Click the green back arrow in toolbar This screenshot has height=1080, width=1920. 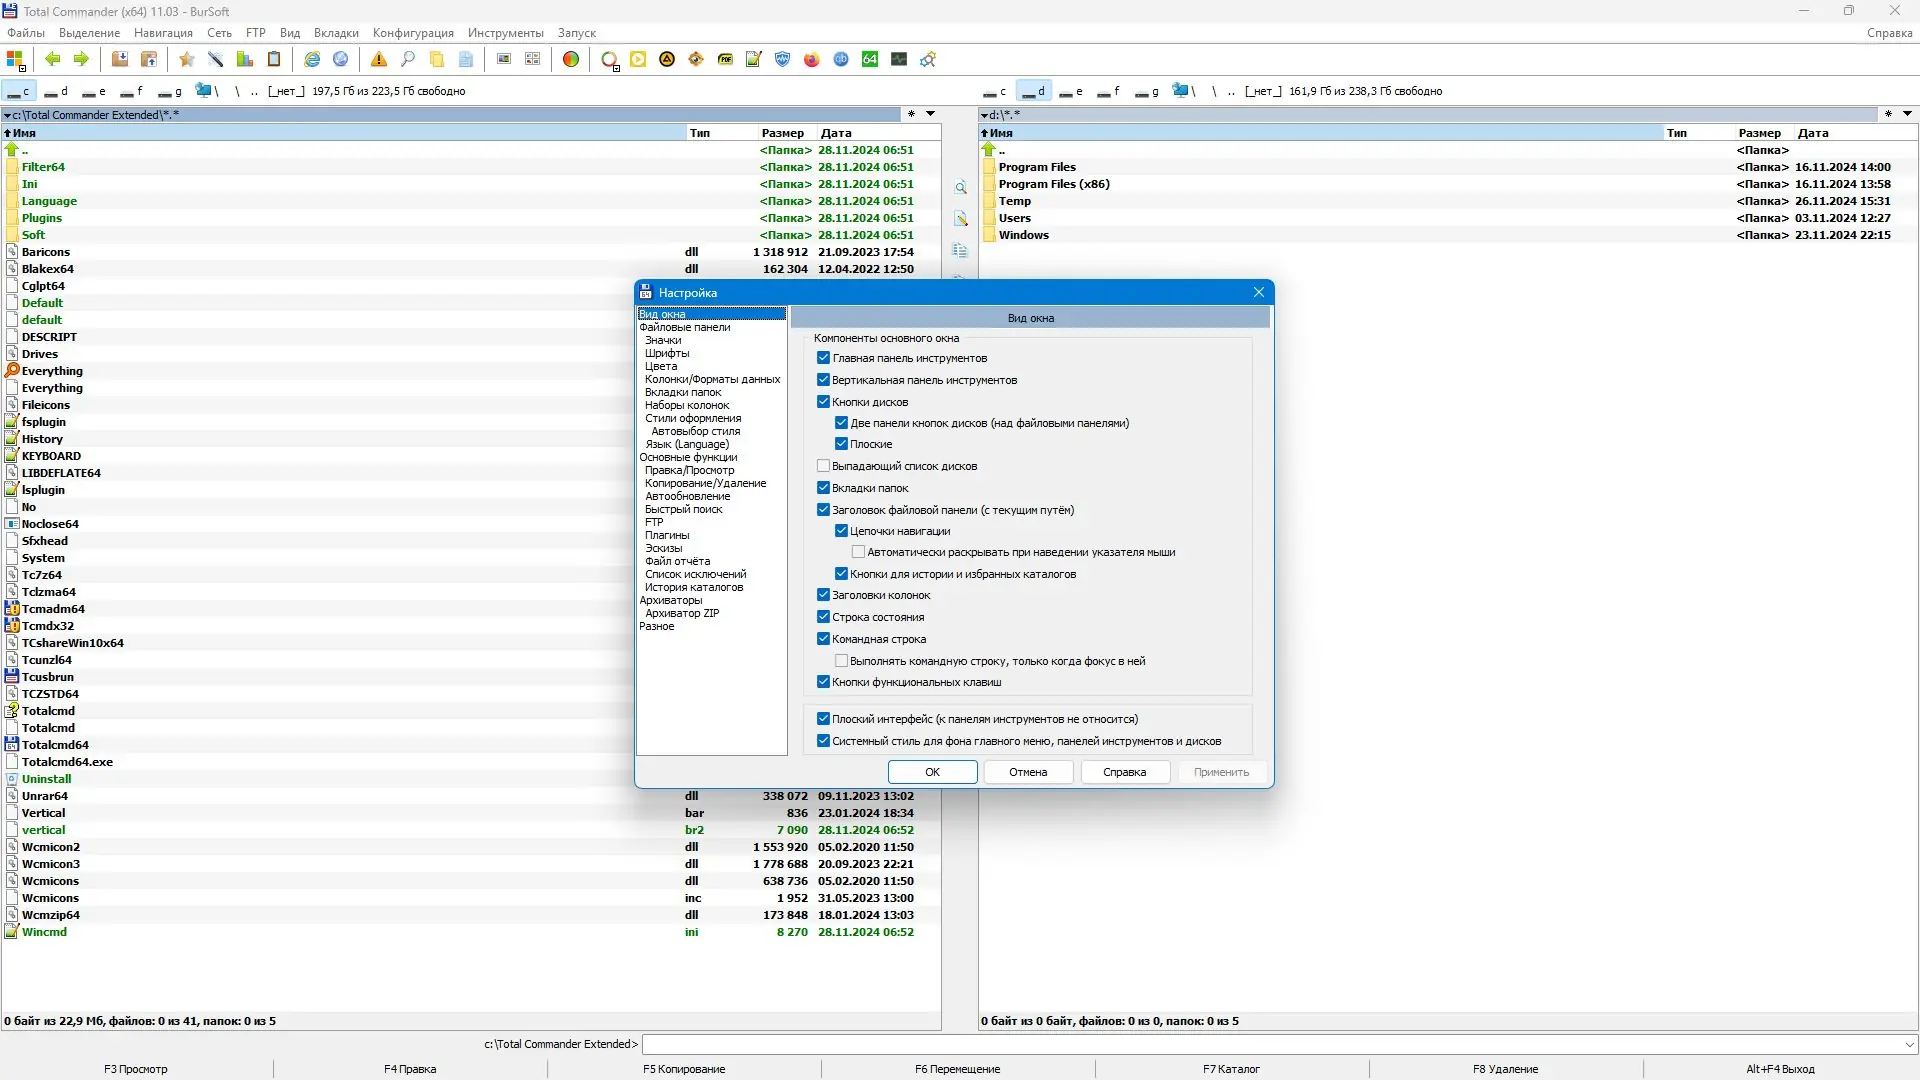click(52, 59)
